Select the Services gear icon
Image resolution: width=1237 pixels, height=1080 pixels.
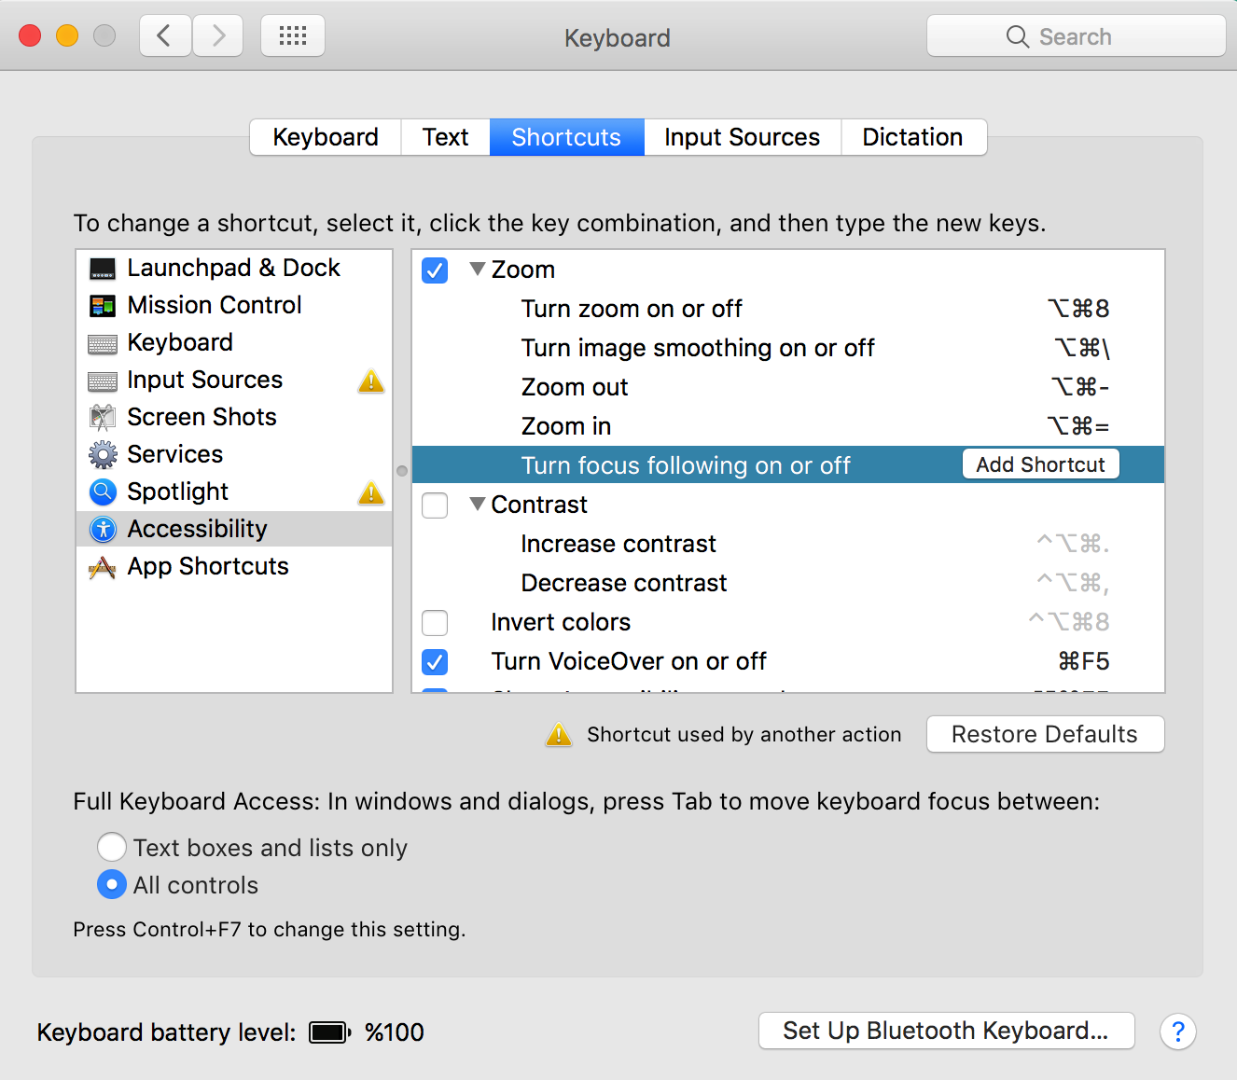[x=103, y=453]
